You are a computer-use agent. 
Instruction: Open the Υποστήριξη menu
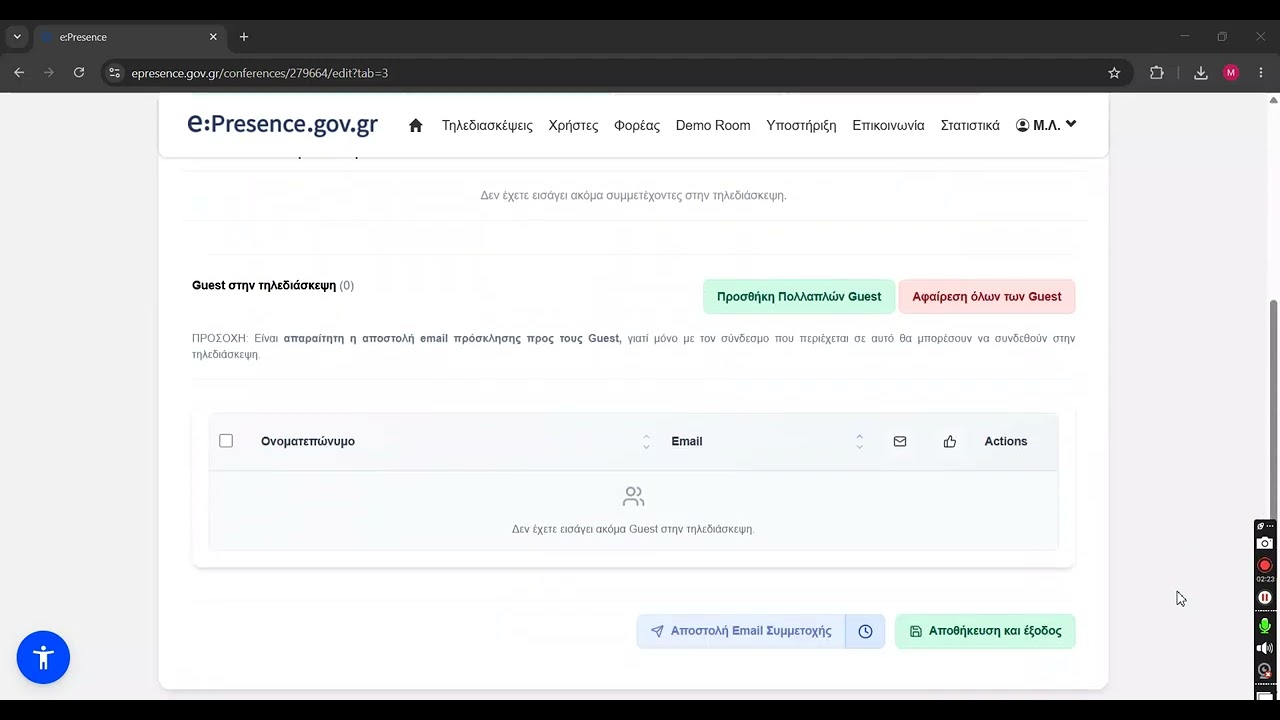click(x=801, y=125)
